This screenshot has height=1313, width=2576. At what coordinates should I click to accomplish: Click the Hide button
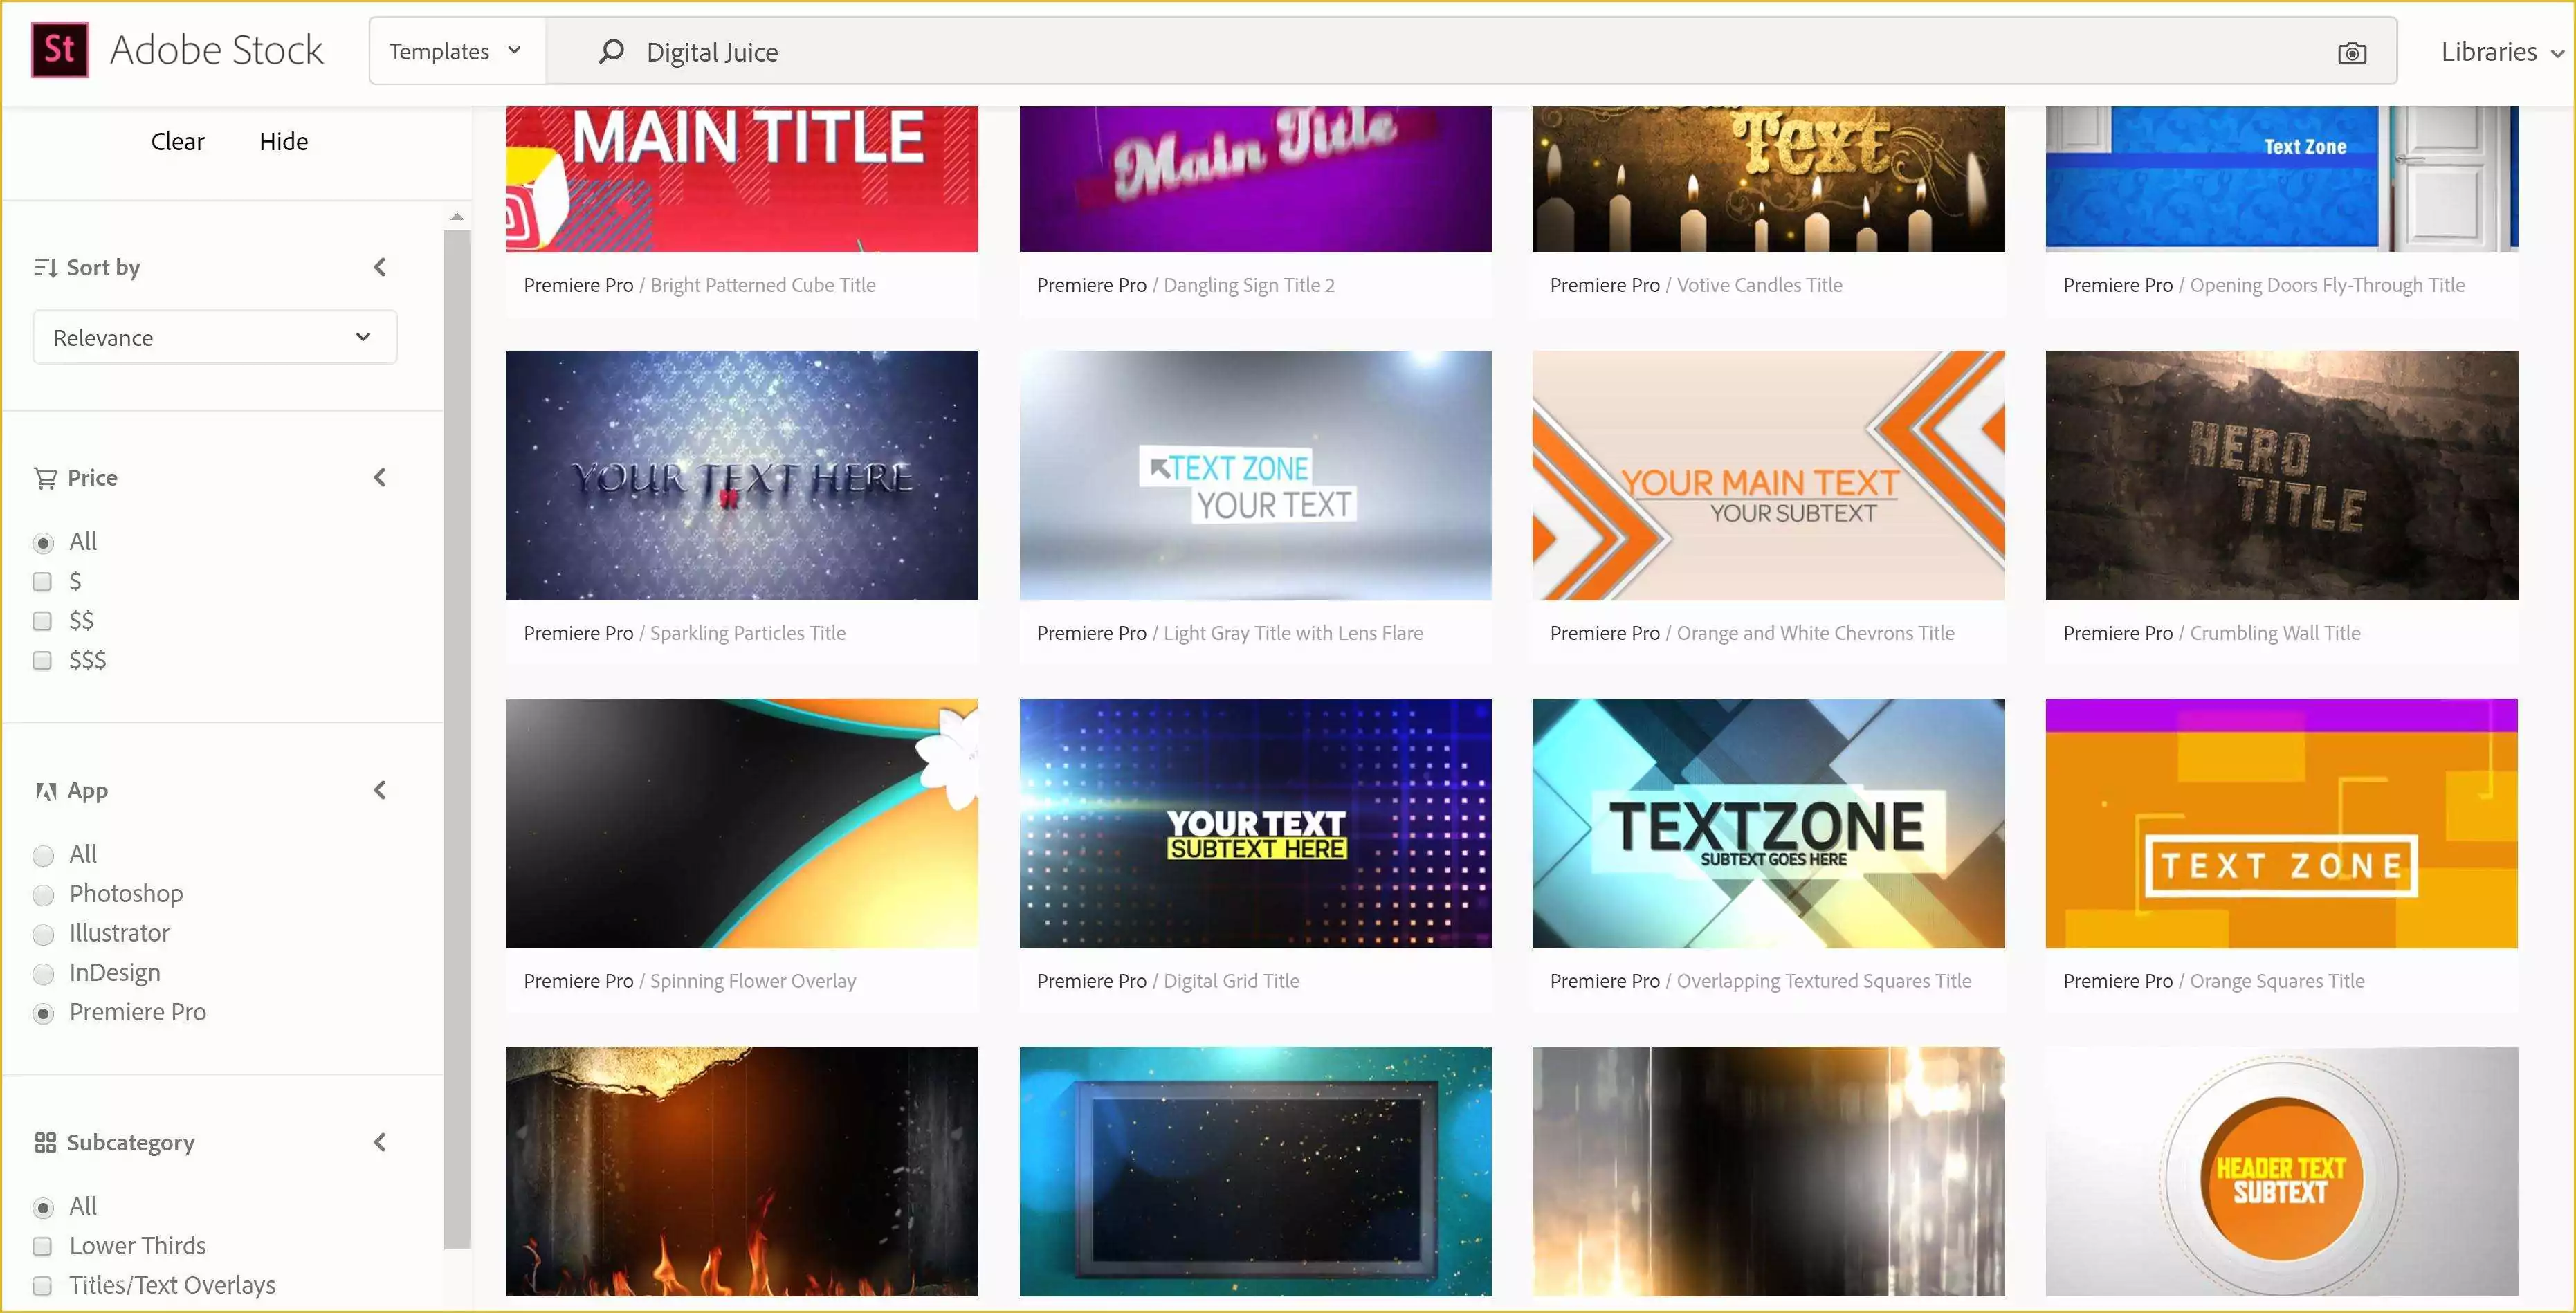coord(283,140)
